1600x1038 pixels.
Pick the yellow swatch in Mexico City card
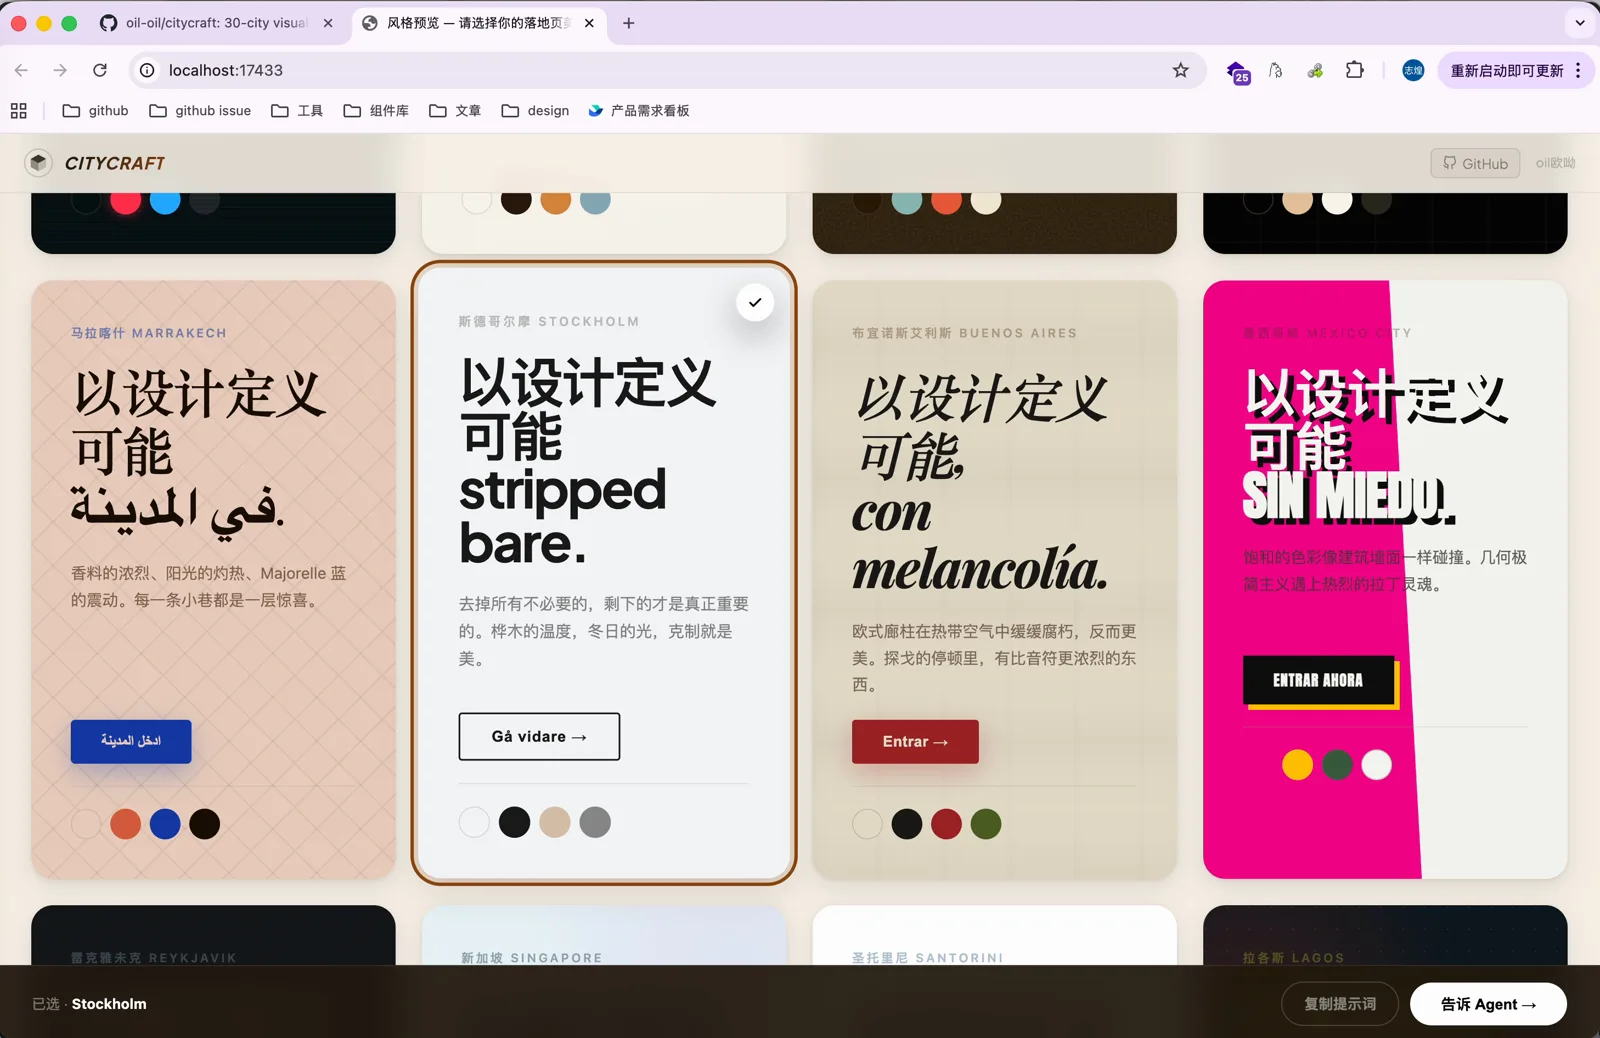[x=1297, y=765]
